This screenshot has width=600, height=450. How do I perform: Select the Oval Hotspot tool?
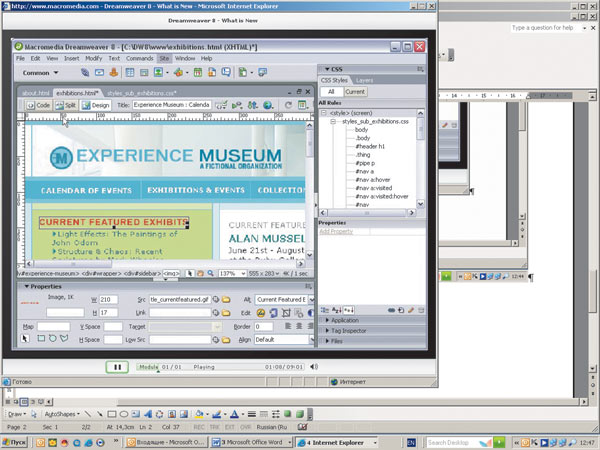click(x=52, y=339)
